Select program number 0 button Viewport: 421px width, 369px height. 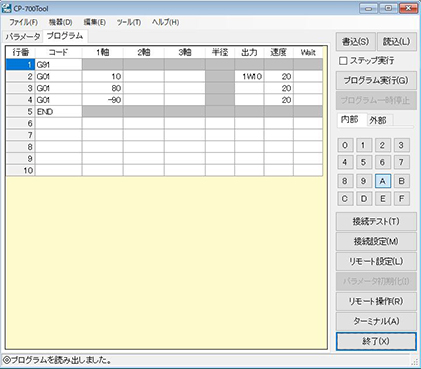pyautogui.click(x=345, y=145)
